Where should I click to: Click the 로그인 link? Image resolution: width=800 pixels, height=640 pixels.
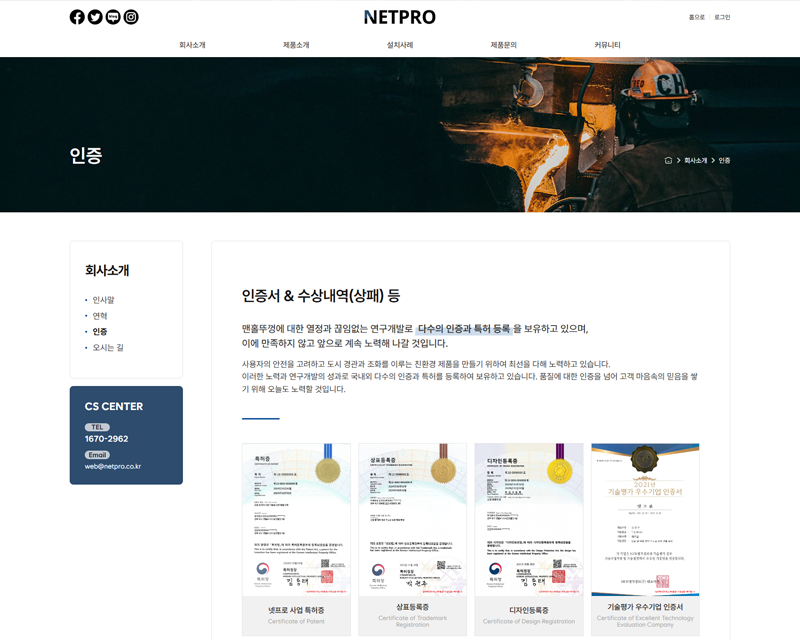point(722,17)
